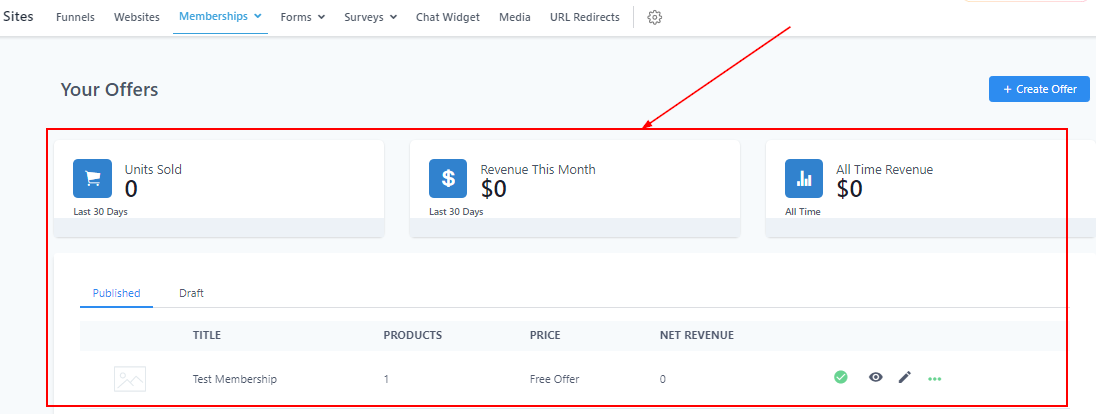Expand the Forms dropdown menu
The image size is (1096, 414).
point(301,17)
